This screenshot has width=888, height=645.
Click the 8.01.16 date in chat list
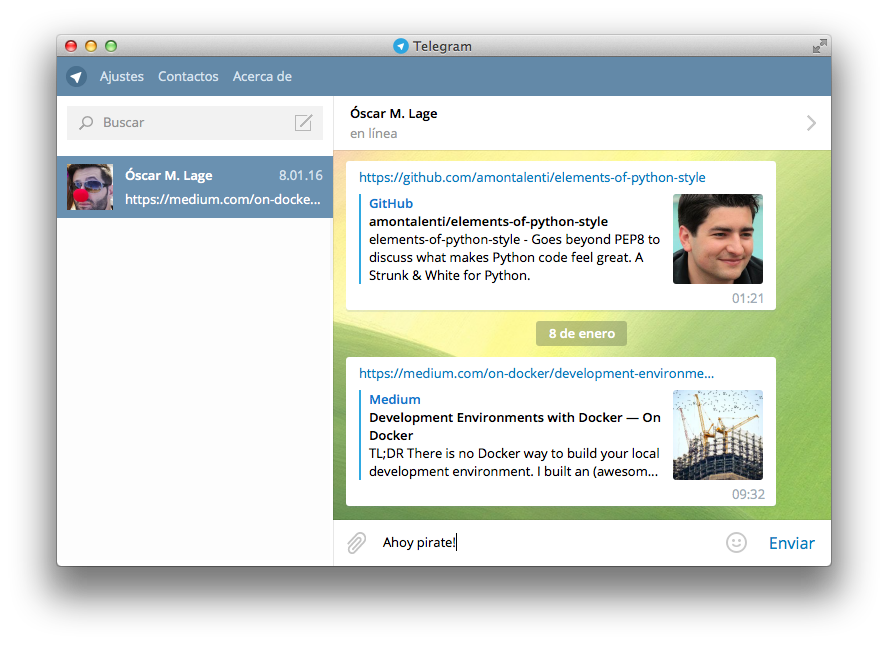click(301, 176)
